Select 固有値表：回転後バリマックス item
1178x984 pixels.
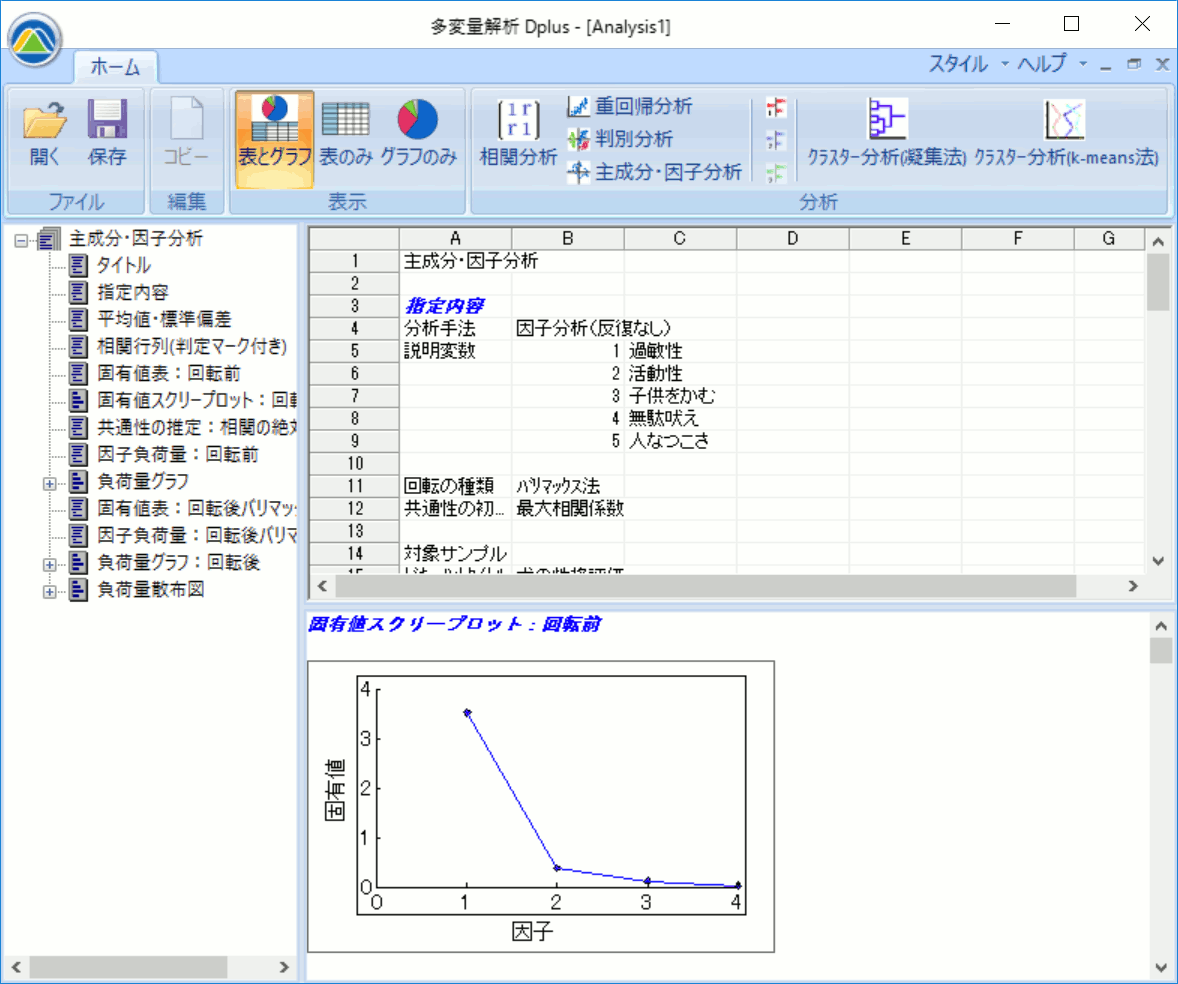click(x=197, y=509)
